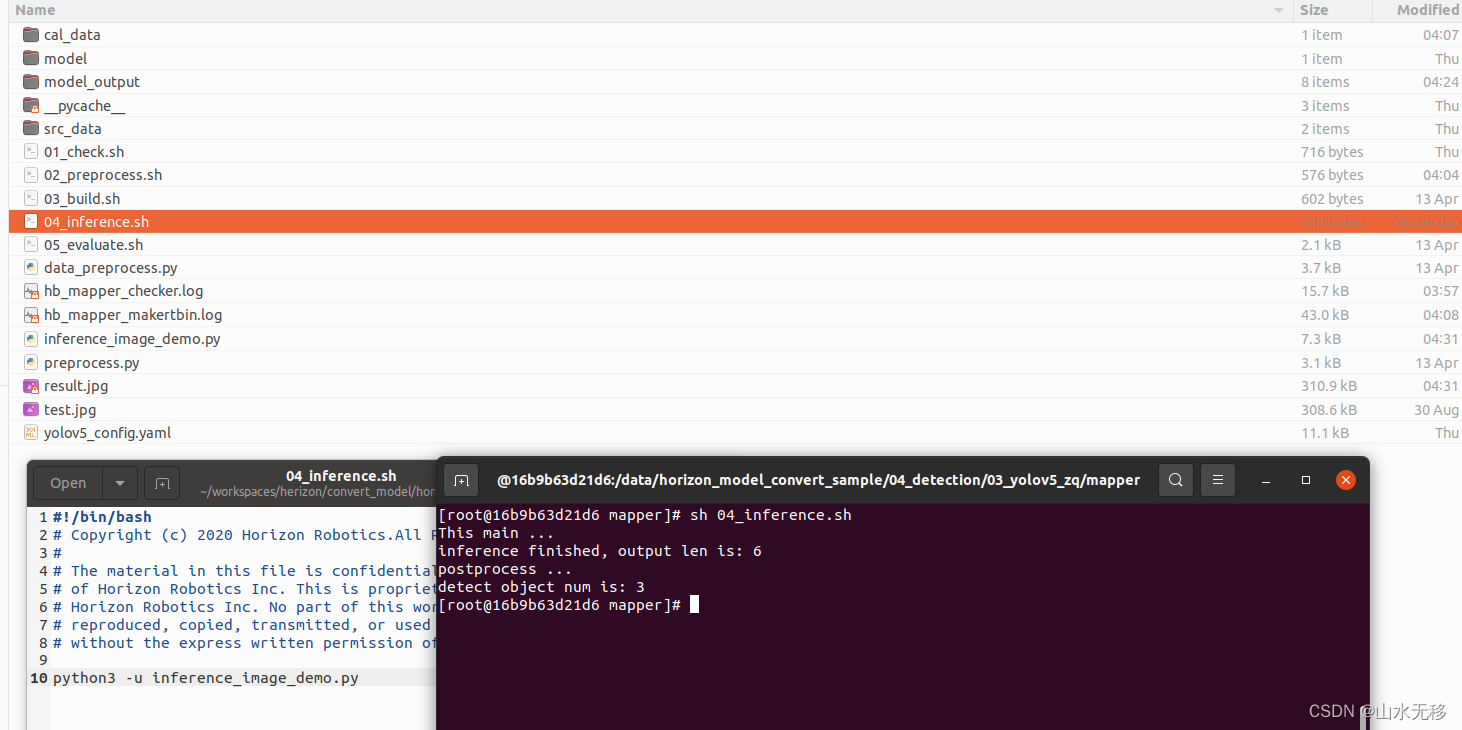
Task: Sort files by Name column header
Action: tap(36, 10)
